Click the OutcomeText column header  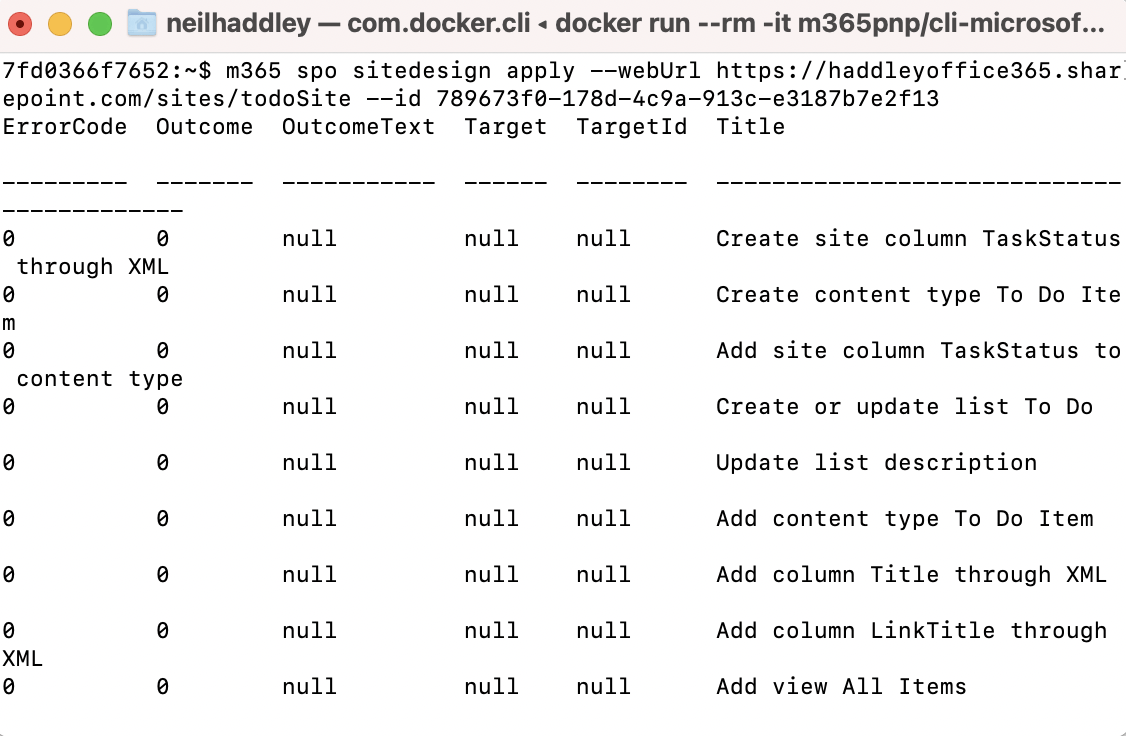tap(358, 127)
